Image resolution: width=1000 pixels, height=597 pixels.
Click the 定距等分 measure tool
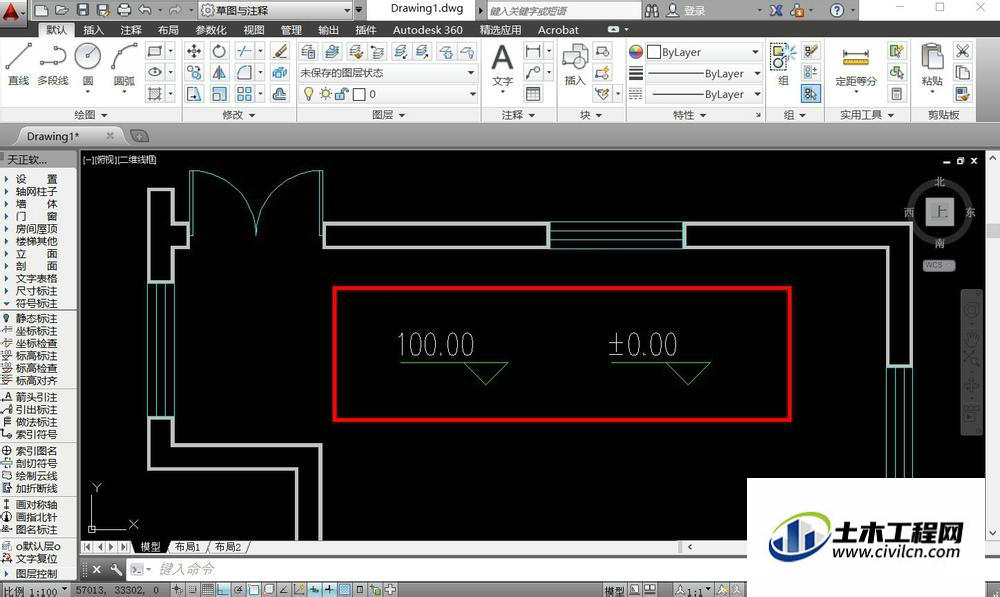[x=856, y=66]
